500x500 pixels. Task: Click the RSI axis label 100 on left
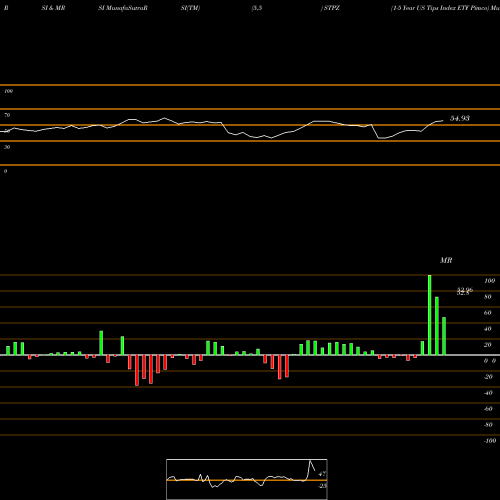click(8, 91)
